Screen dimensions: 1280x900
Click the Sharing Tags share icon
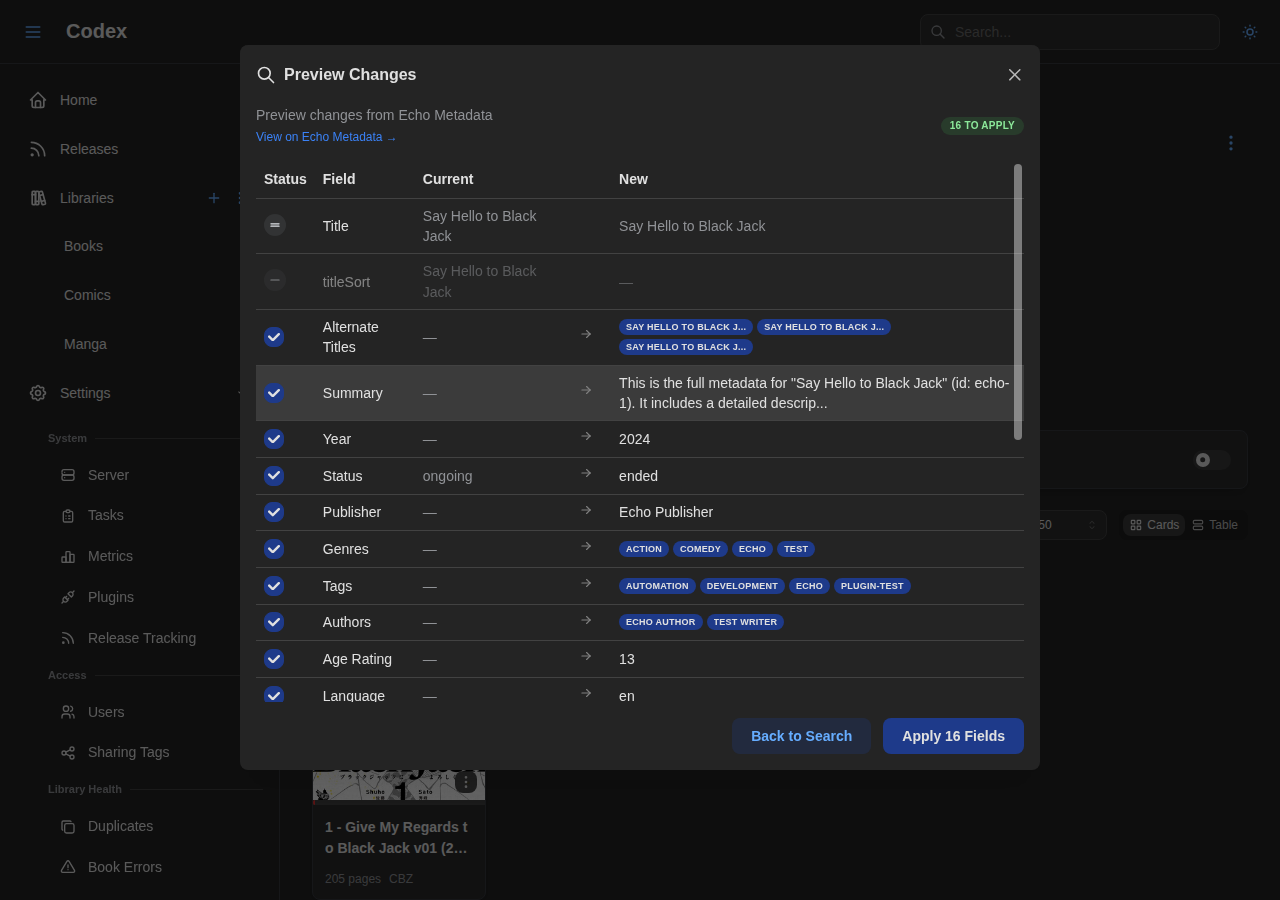68,752
